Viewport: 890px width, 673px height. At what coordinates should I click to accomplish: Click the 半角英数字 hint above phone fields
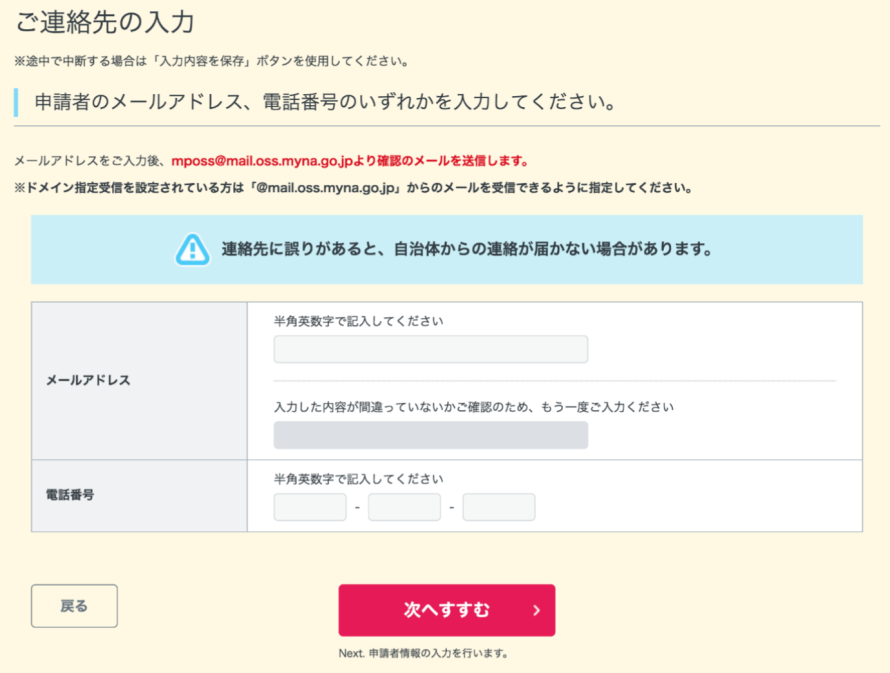pos(358,479)
